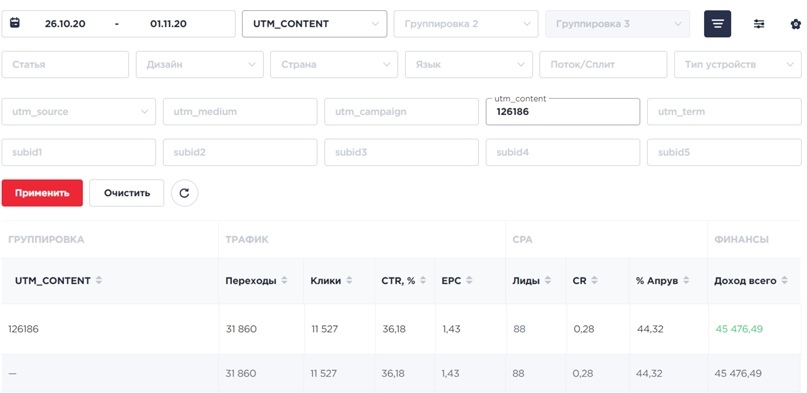The image size is (807, 393).
Task: Click the end date 01.11.20
Action: tap(168, 24)
